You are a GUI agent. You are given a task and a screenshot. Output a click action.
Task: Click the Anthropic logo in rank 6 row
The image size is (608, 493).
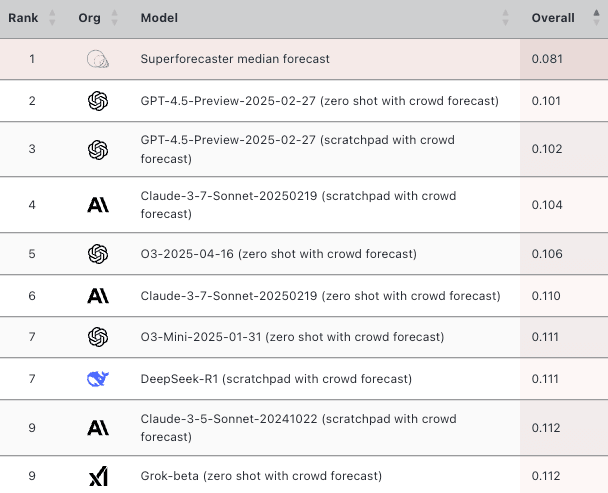(97, 296)
